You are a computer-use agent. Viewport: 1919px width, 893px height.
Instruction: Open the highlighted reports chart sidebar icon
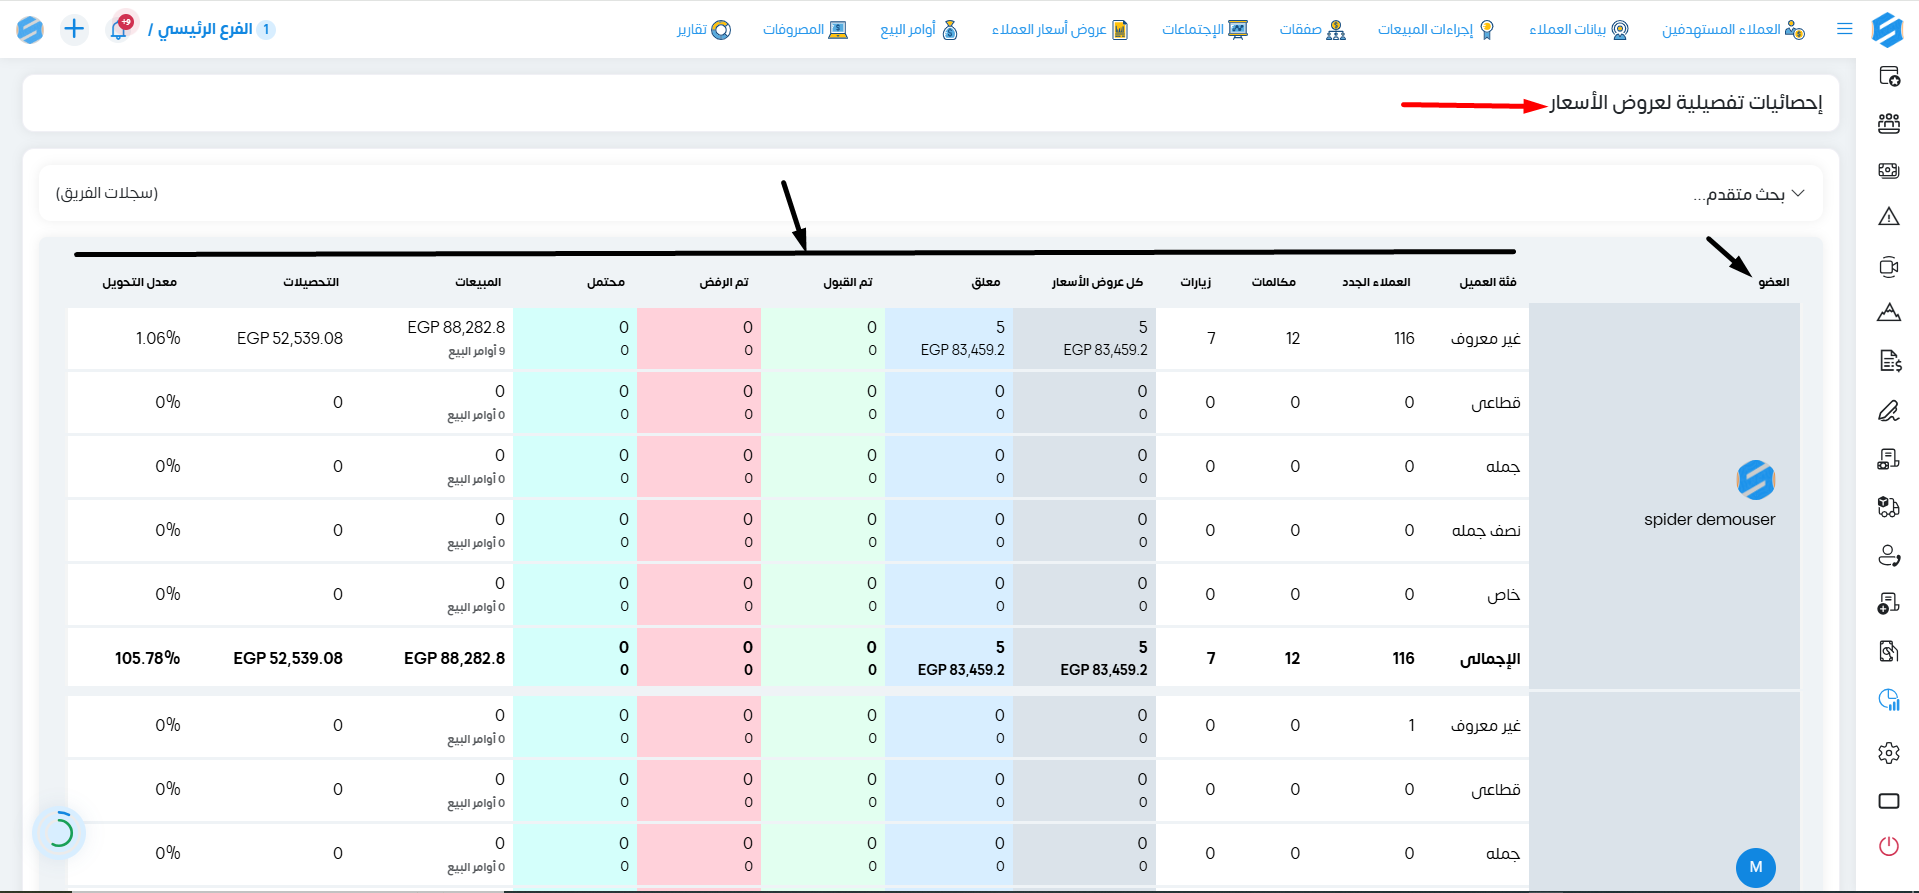[1889, 699]
